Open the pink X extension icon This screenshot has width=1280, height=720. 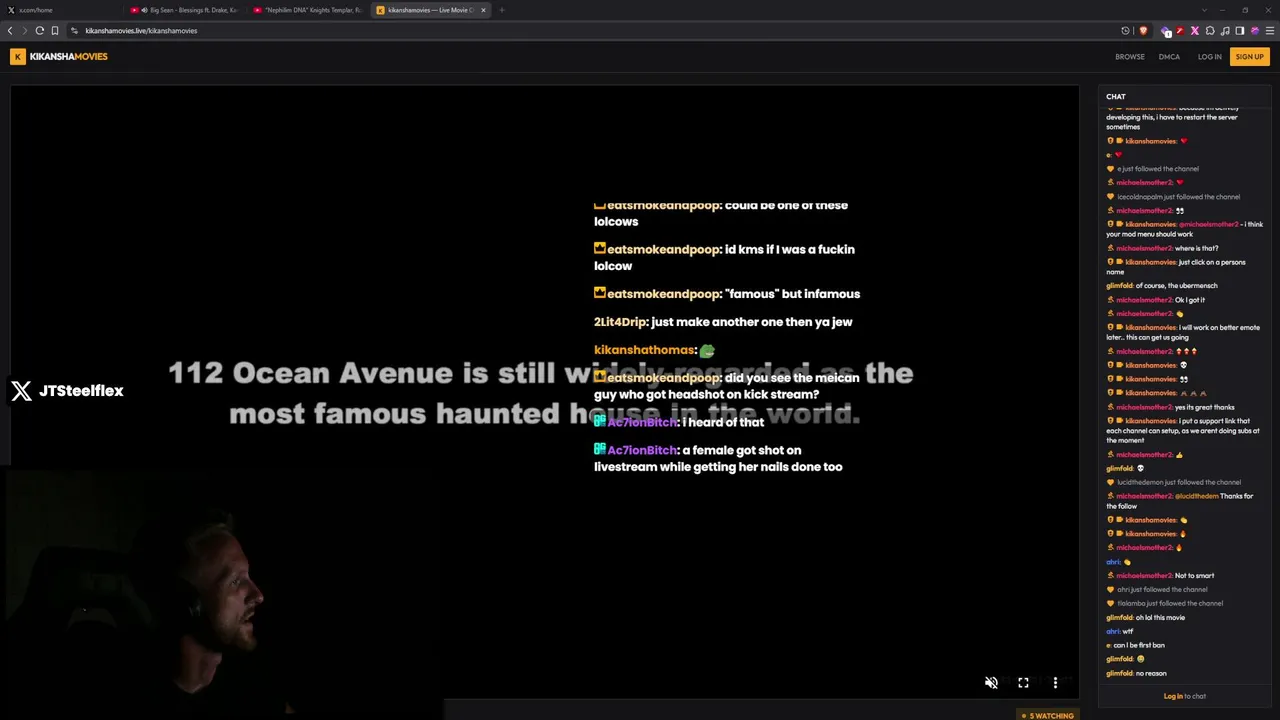[1194, 31]
